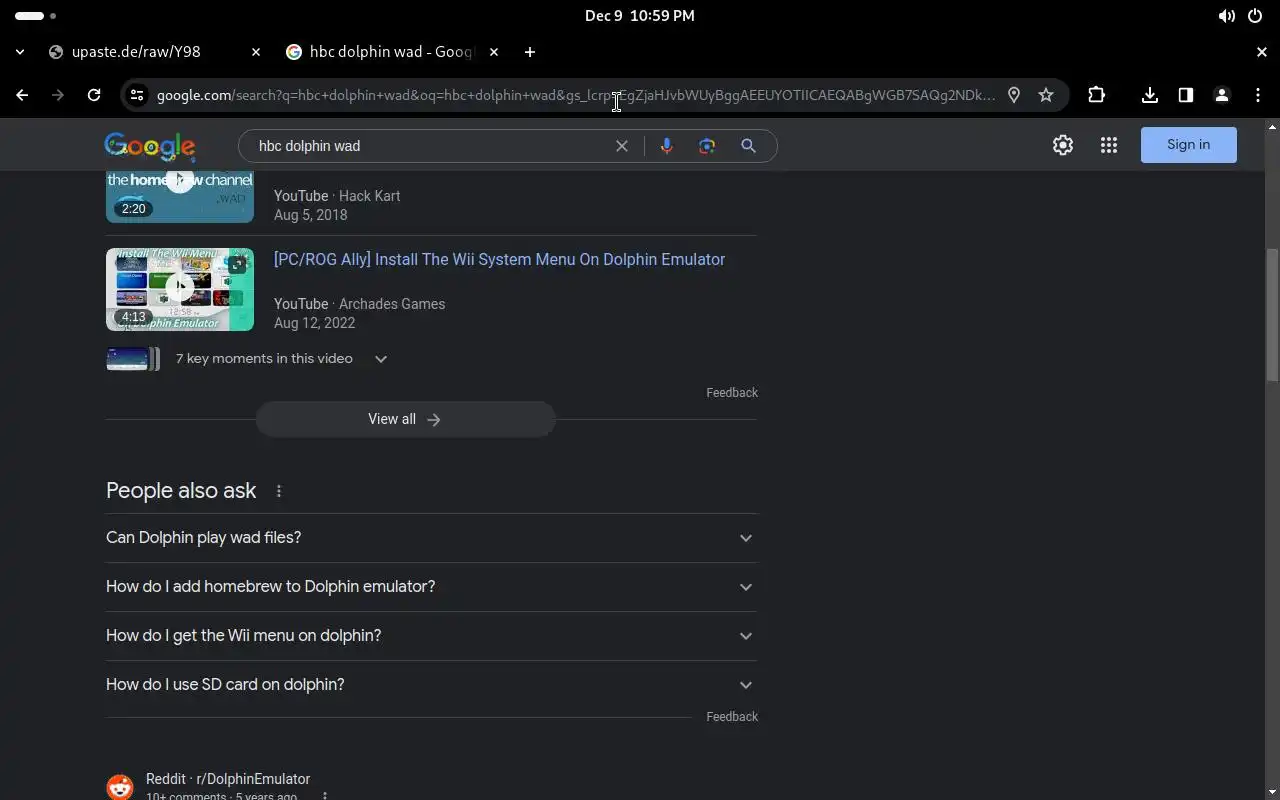Open the Activities overview pill

36,16
